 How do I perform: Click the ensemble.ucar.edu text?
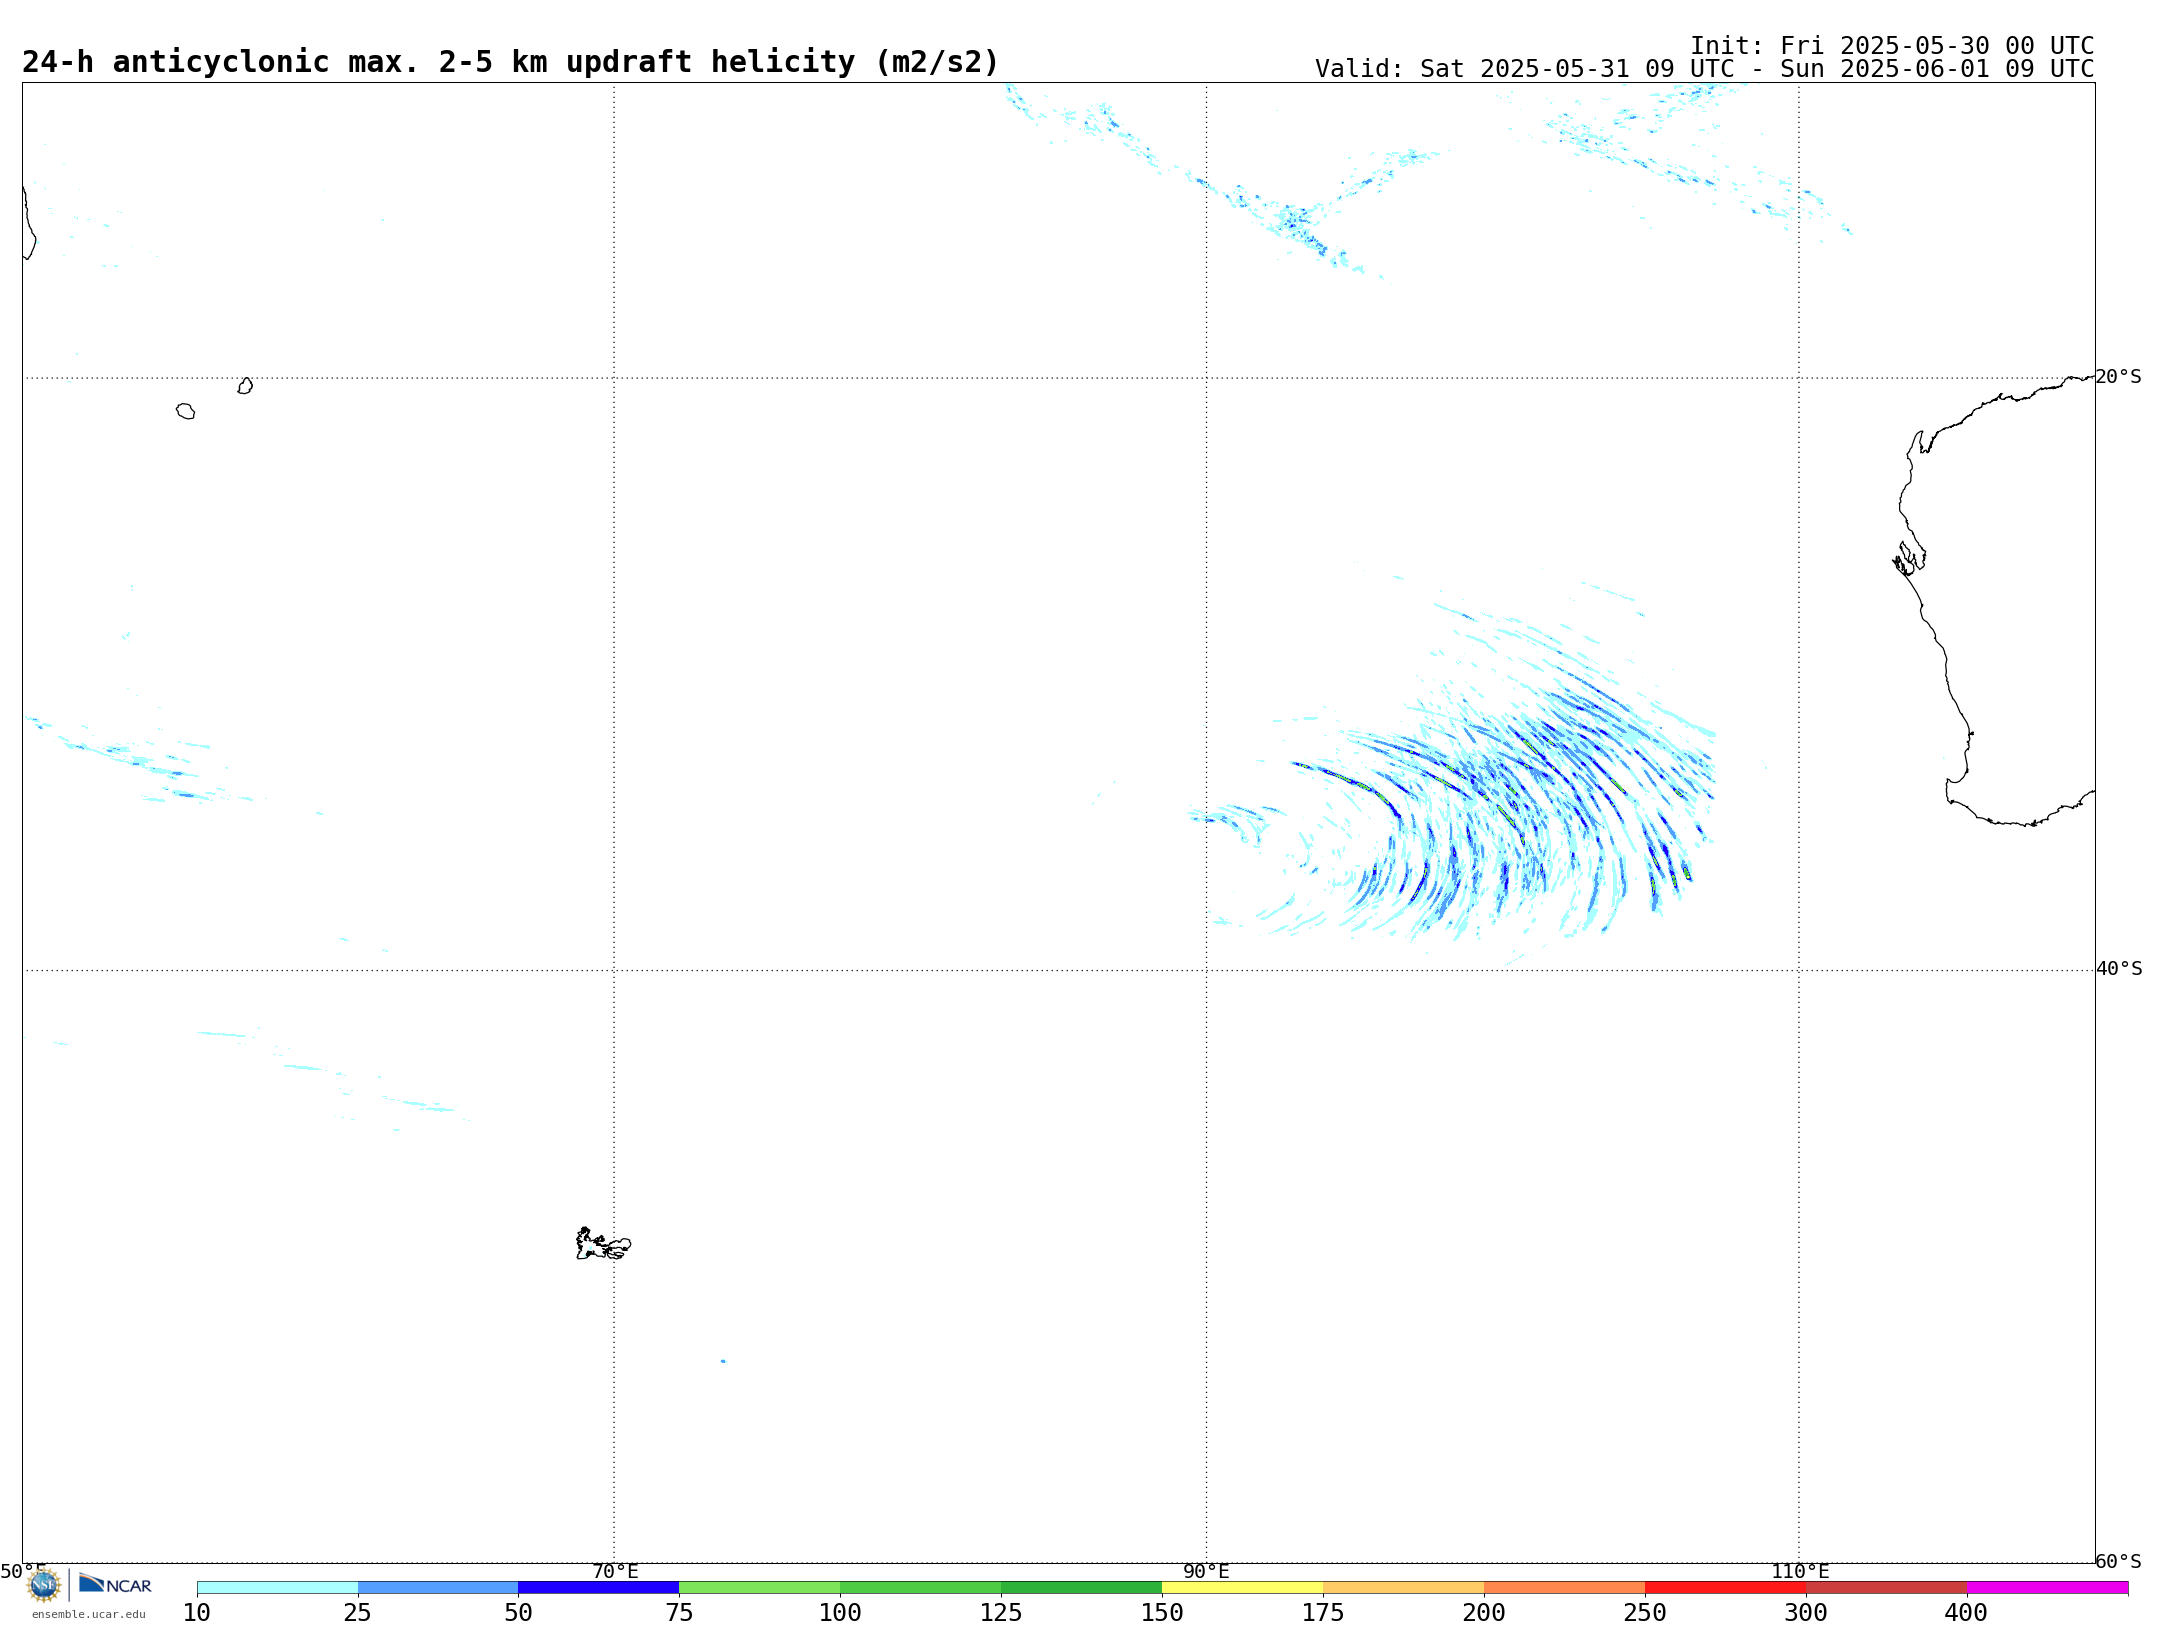pyautogui.click(x=89, y=1614)
